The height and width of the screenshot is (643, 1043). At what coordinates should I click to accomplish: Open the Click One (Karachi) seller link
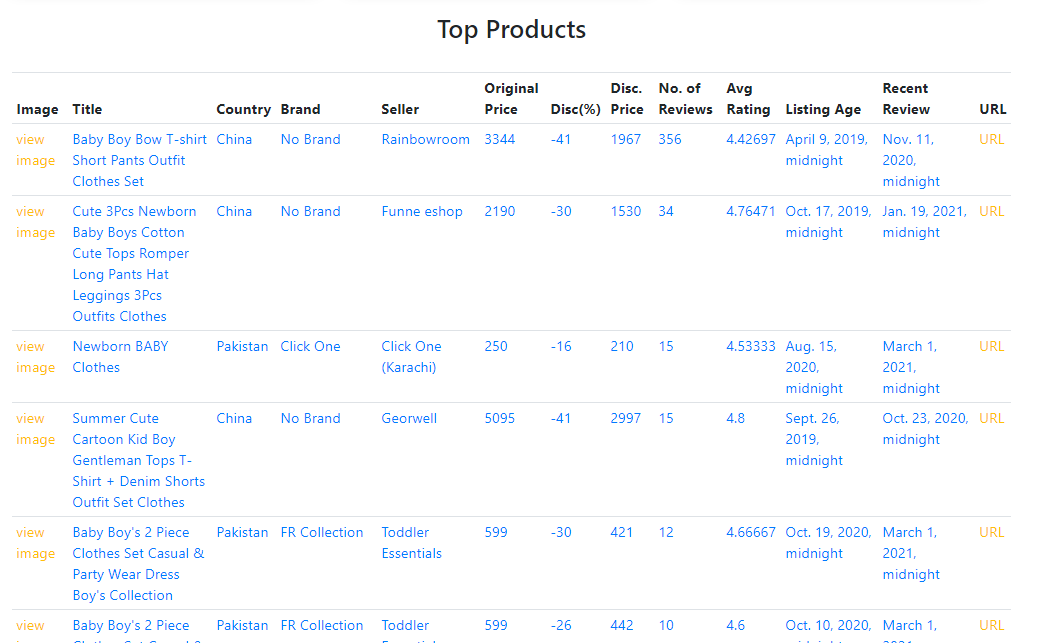pyautogui.click(x=411, y=356)
